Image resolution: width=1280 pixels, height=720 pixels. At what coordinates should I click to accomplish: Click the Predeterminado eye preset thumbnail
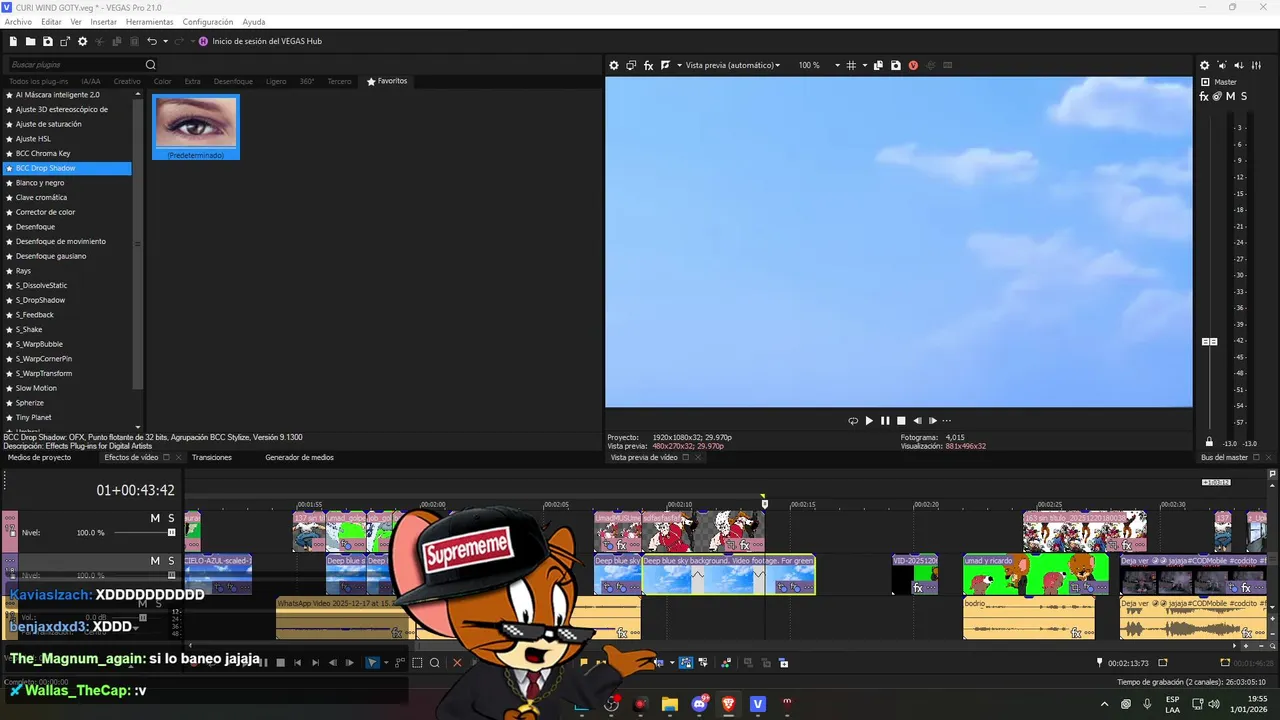tap(196, 127)
